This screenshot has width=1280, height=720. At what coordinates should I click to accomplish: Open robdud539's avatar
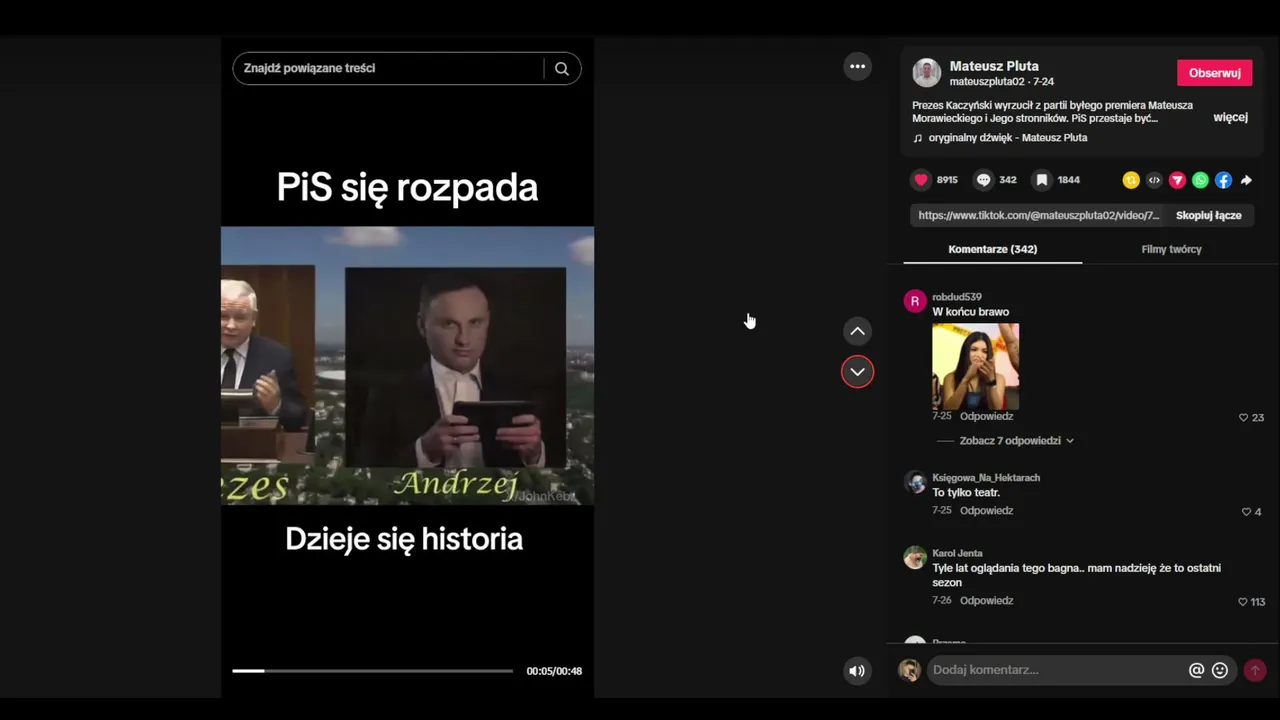(914, 301)
